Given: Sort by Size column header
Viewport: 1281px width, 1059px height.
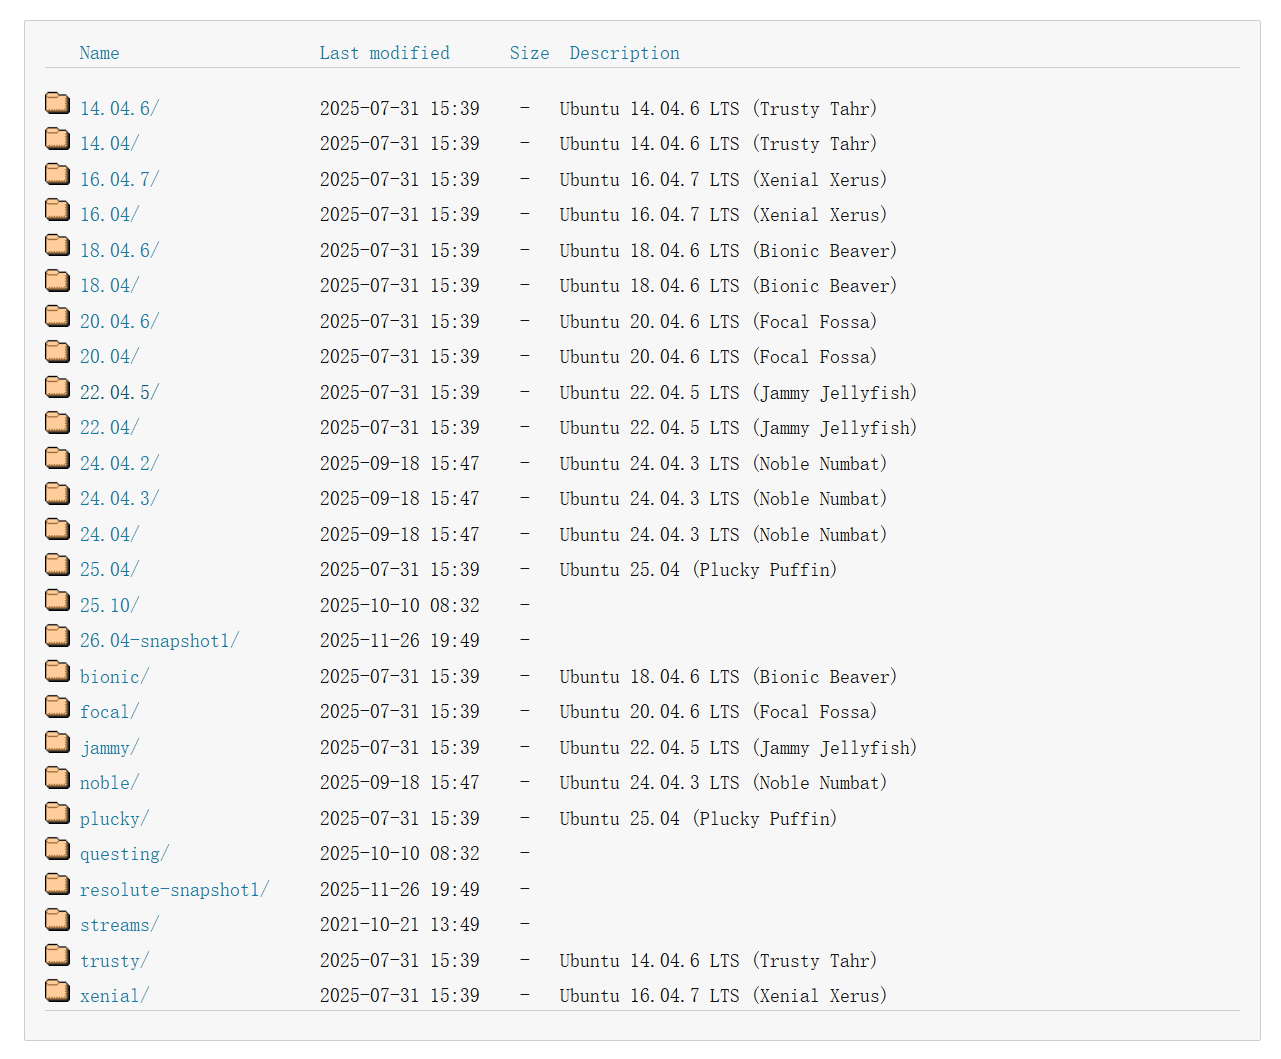Looking at the screenshot, I should click(529, 53).
